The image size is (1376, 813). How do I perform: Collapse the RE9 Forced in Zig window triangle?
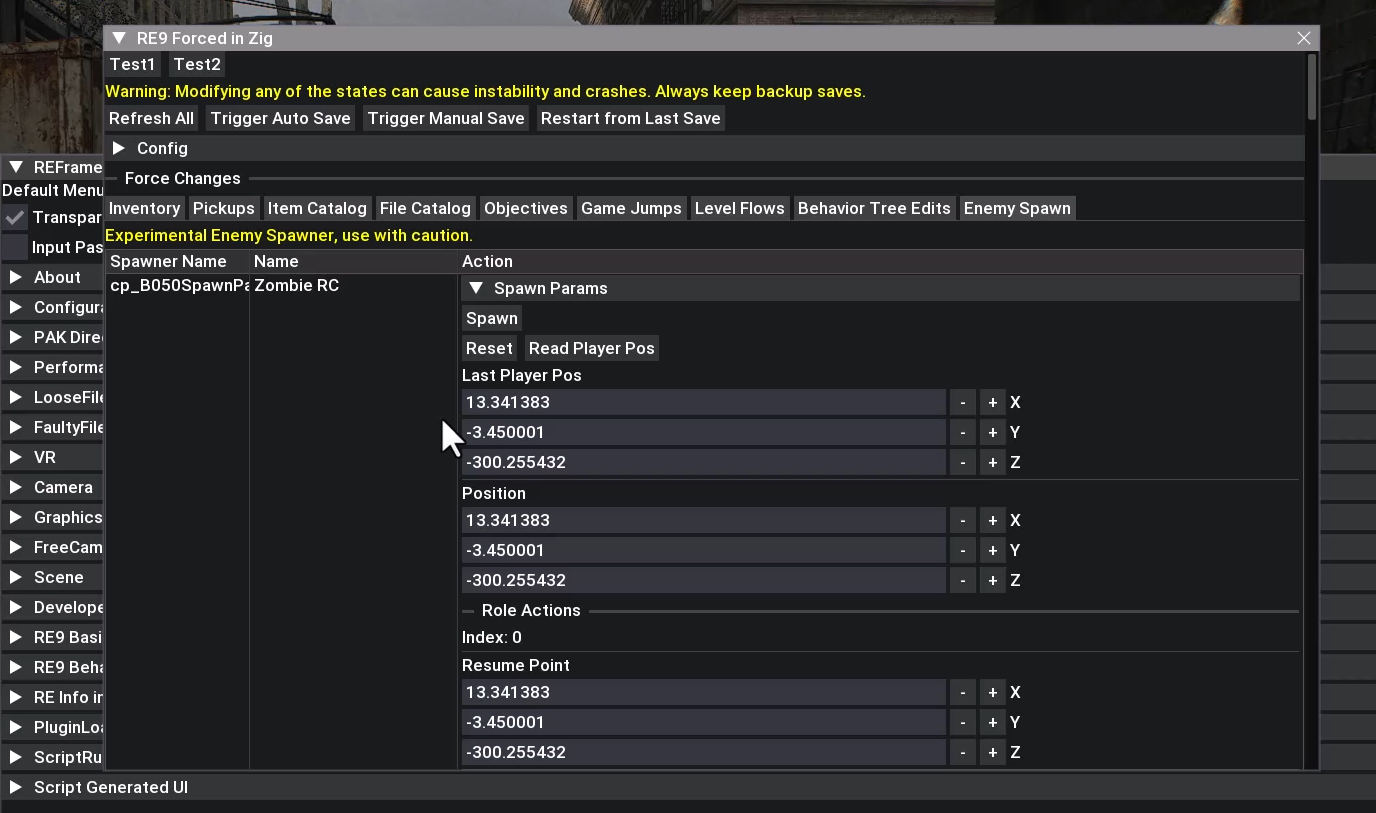tap(119, 38)
